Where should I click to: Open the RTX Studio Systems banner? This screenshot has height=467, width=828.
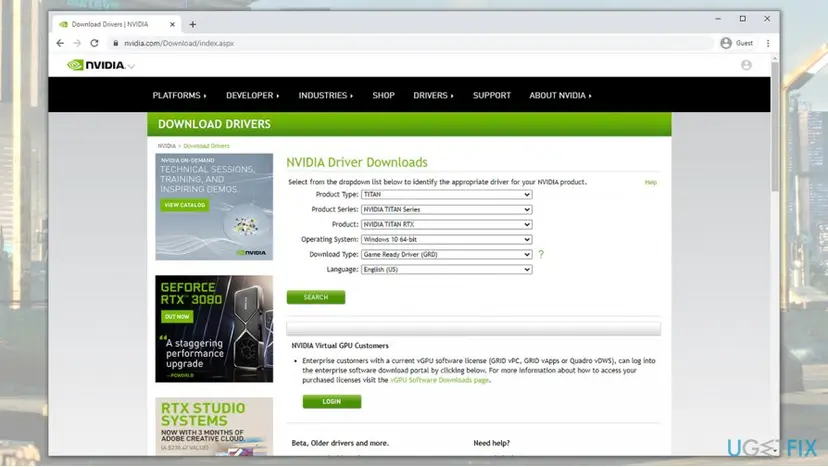click(x=214, y=426)
